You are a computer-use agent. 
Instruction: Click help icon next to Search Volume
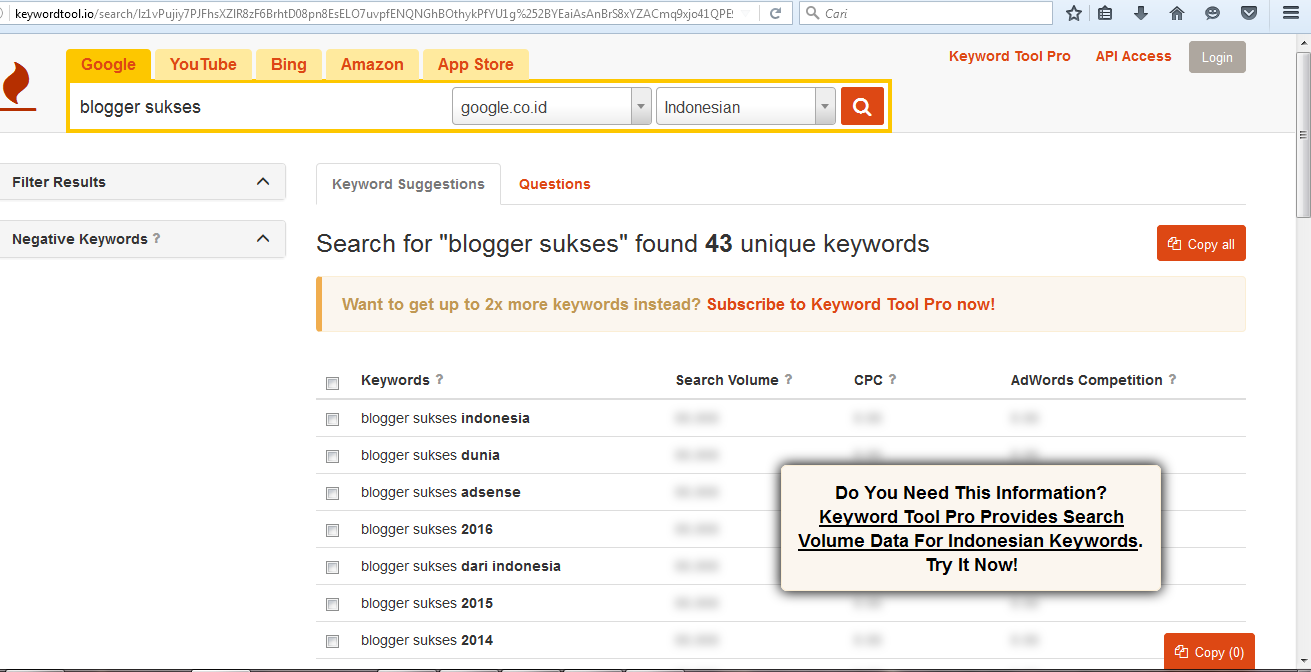[788, 380]
